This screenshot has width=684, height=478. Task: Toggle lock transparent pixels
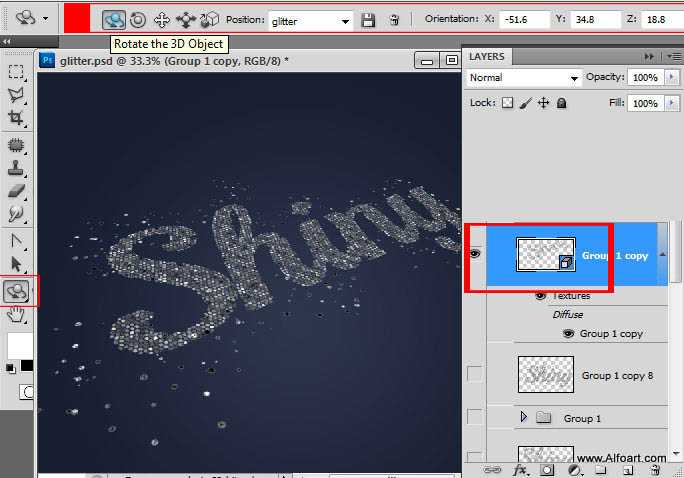point(507,103)
